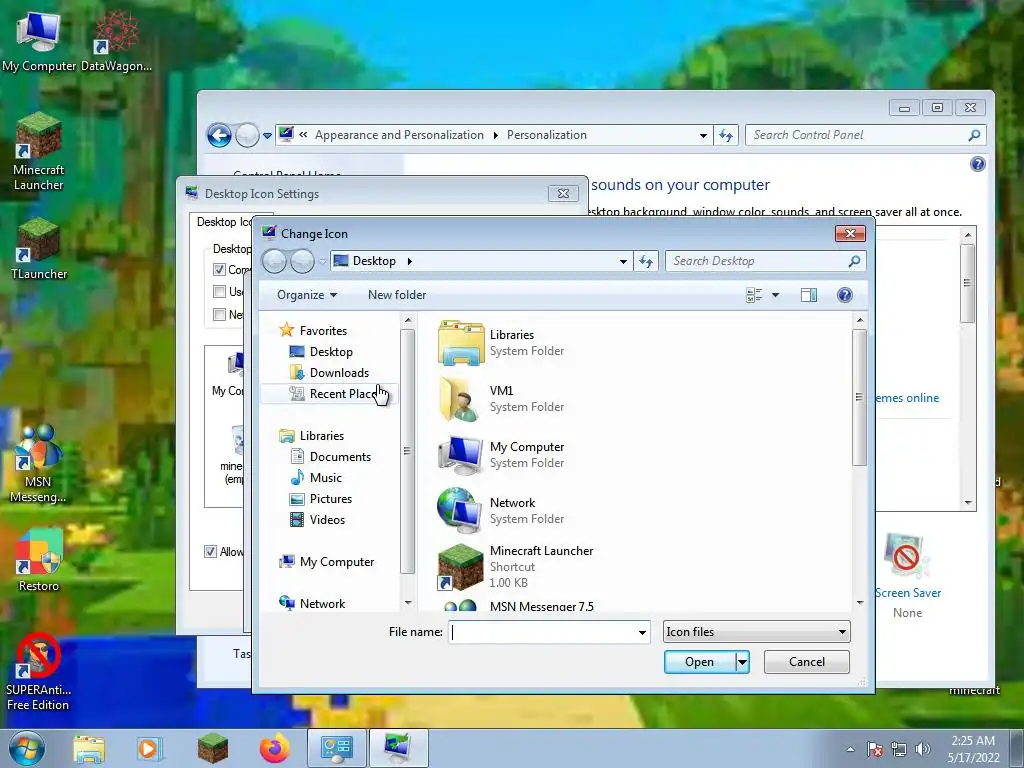This screenshot has width=1024, height=768.
Task: Click Appearance and Personalization breadcrumb
Action: coord(399,135)
